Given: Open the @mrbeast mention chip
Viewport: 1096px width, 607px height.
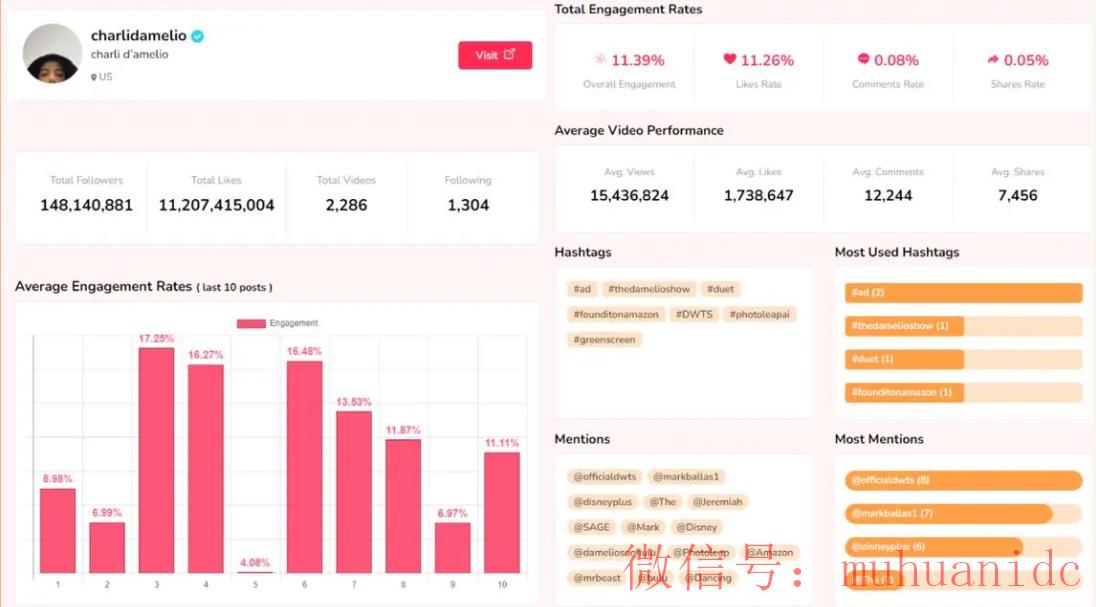Looking at the screenshot, I should coord(597,578).
